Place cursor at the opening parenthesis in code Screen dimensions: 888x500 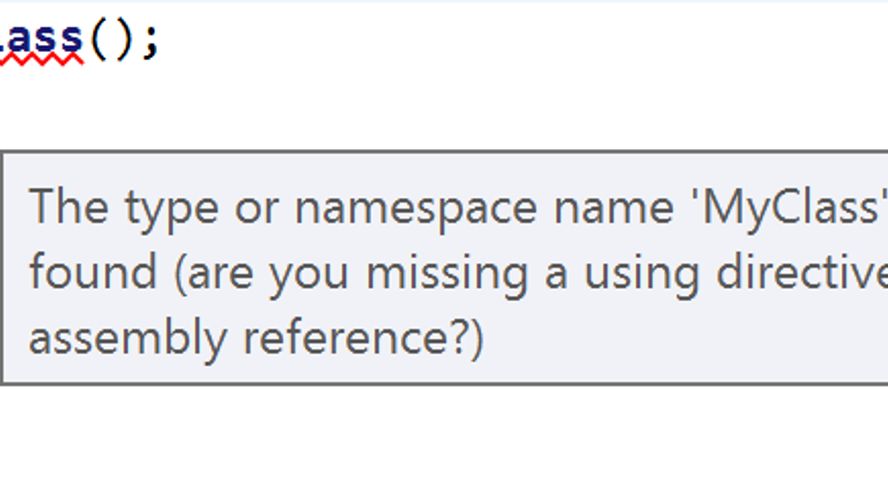pyautogui.click(x=98, y=40)
